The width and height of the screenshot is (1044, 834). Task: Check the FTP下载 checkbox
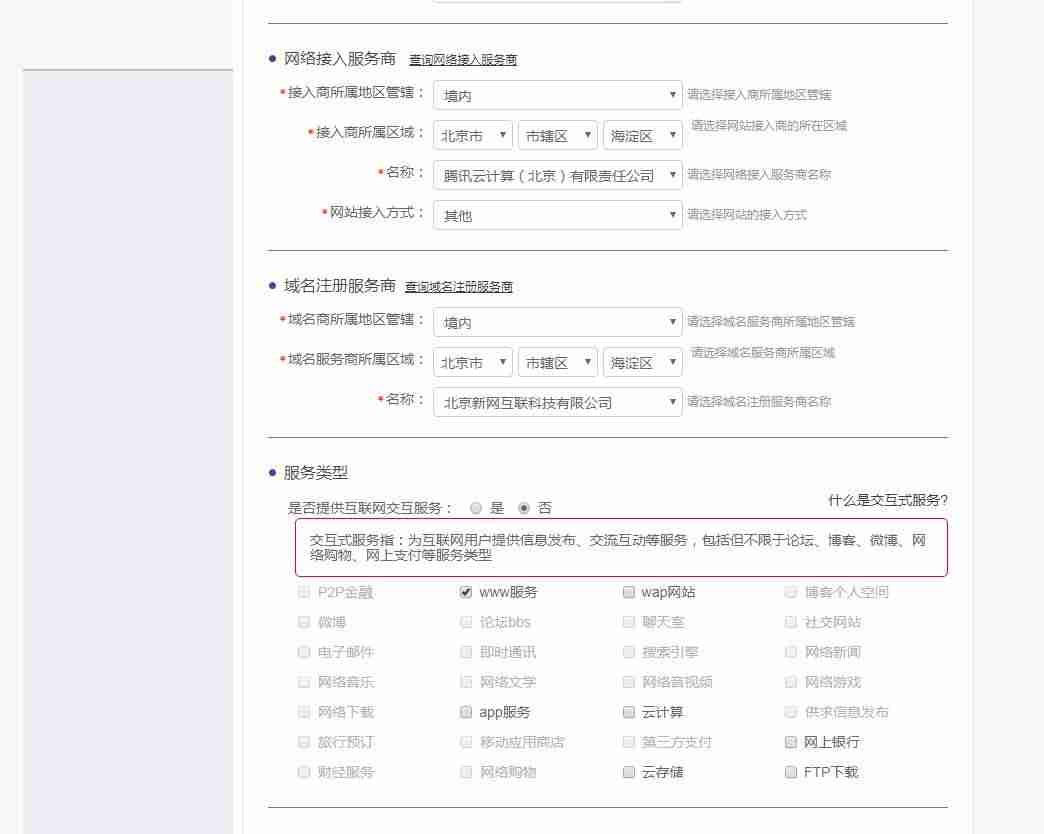[791, 771]
